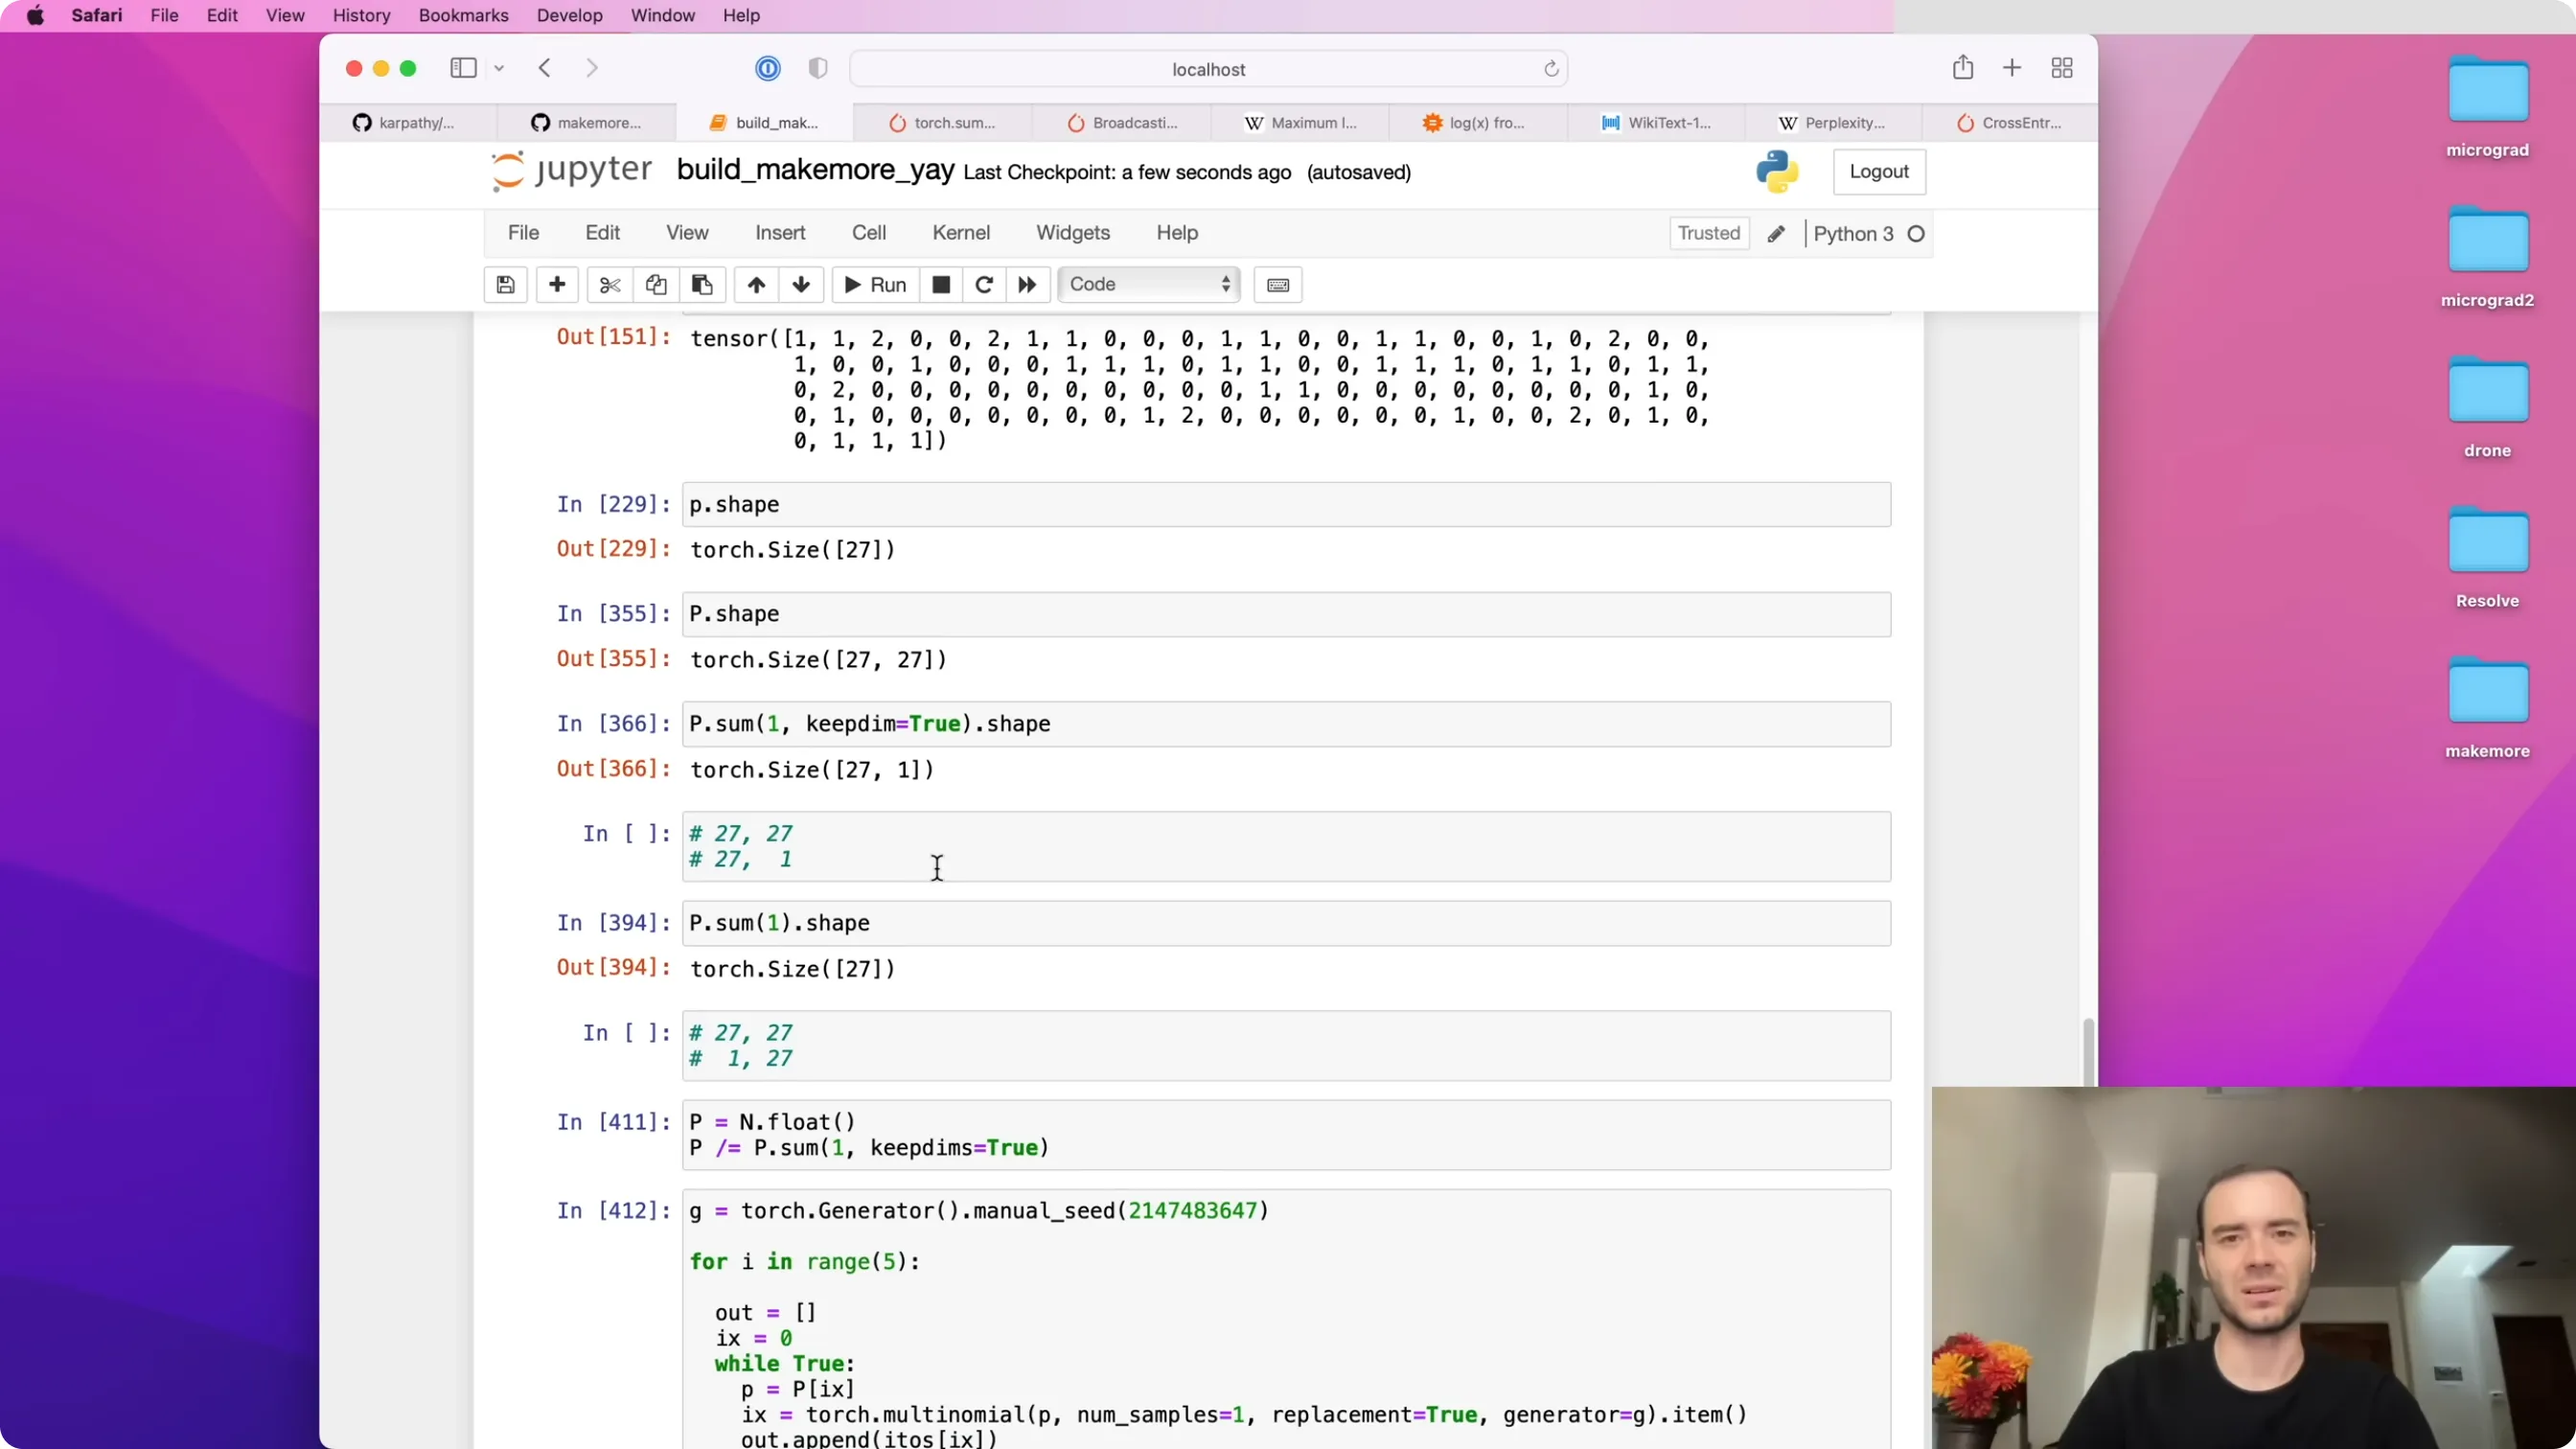Switch to the WikiText Safari tab
The width and height of the screenshot is (2576, 1449).
pyautogui.click(x=1656, y=123)
